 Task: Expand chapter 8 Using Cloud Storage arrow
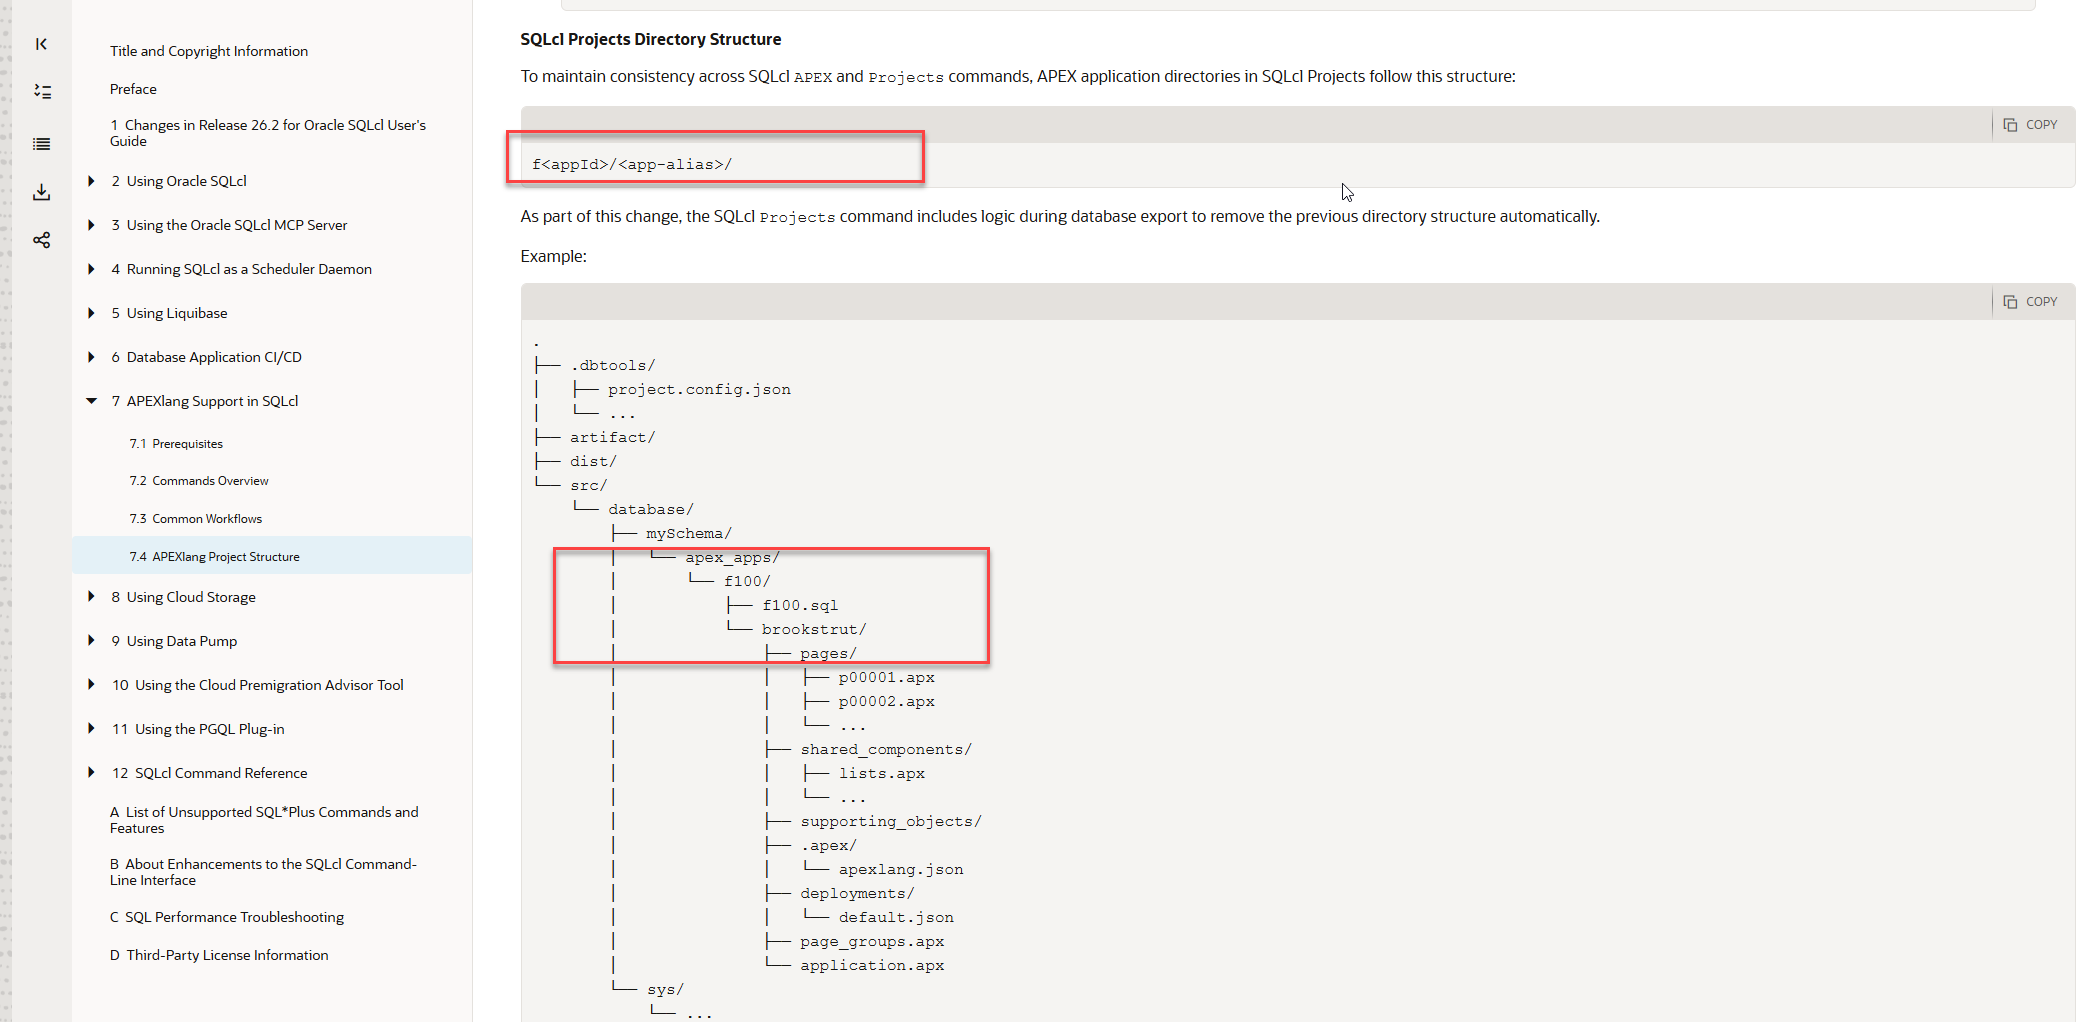(x=91, y=597)
